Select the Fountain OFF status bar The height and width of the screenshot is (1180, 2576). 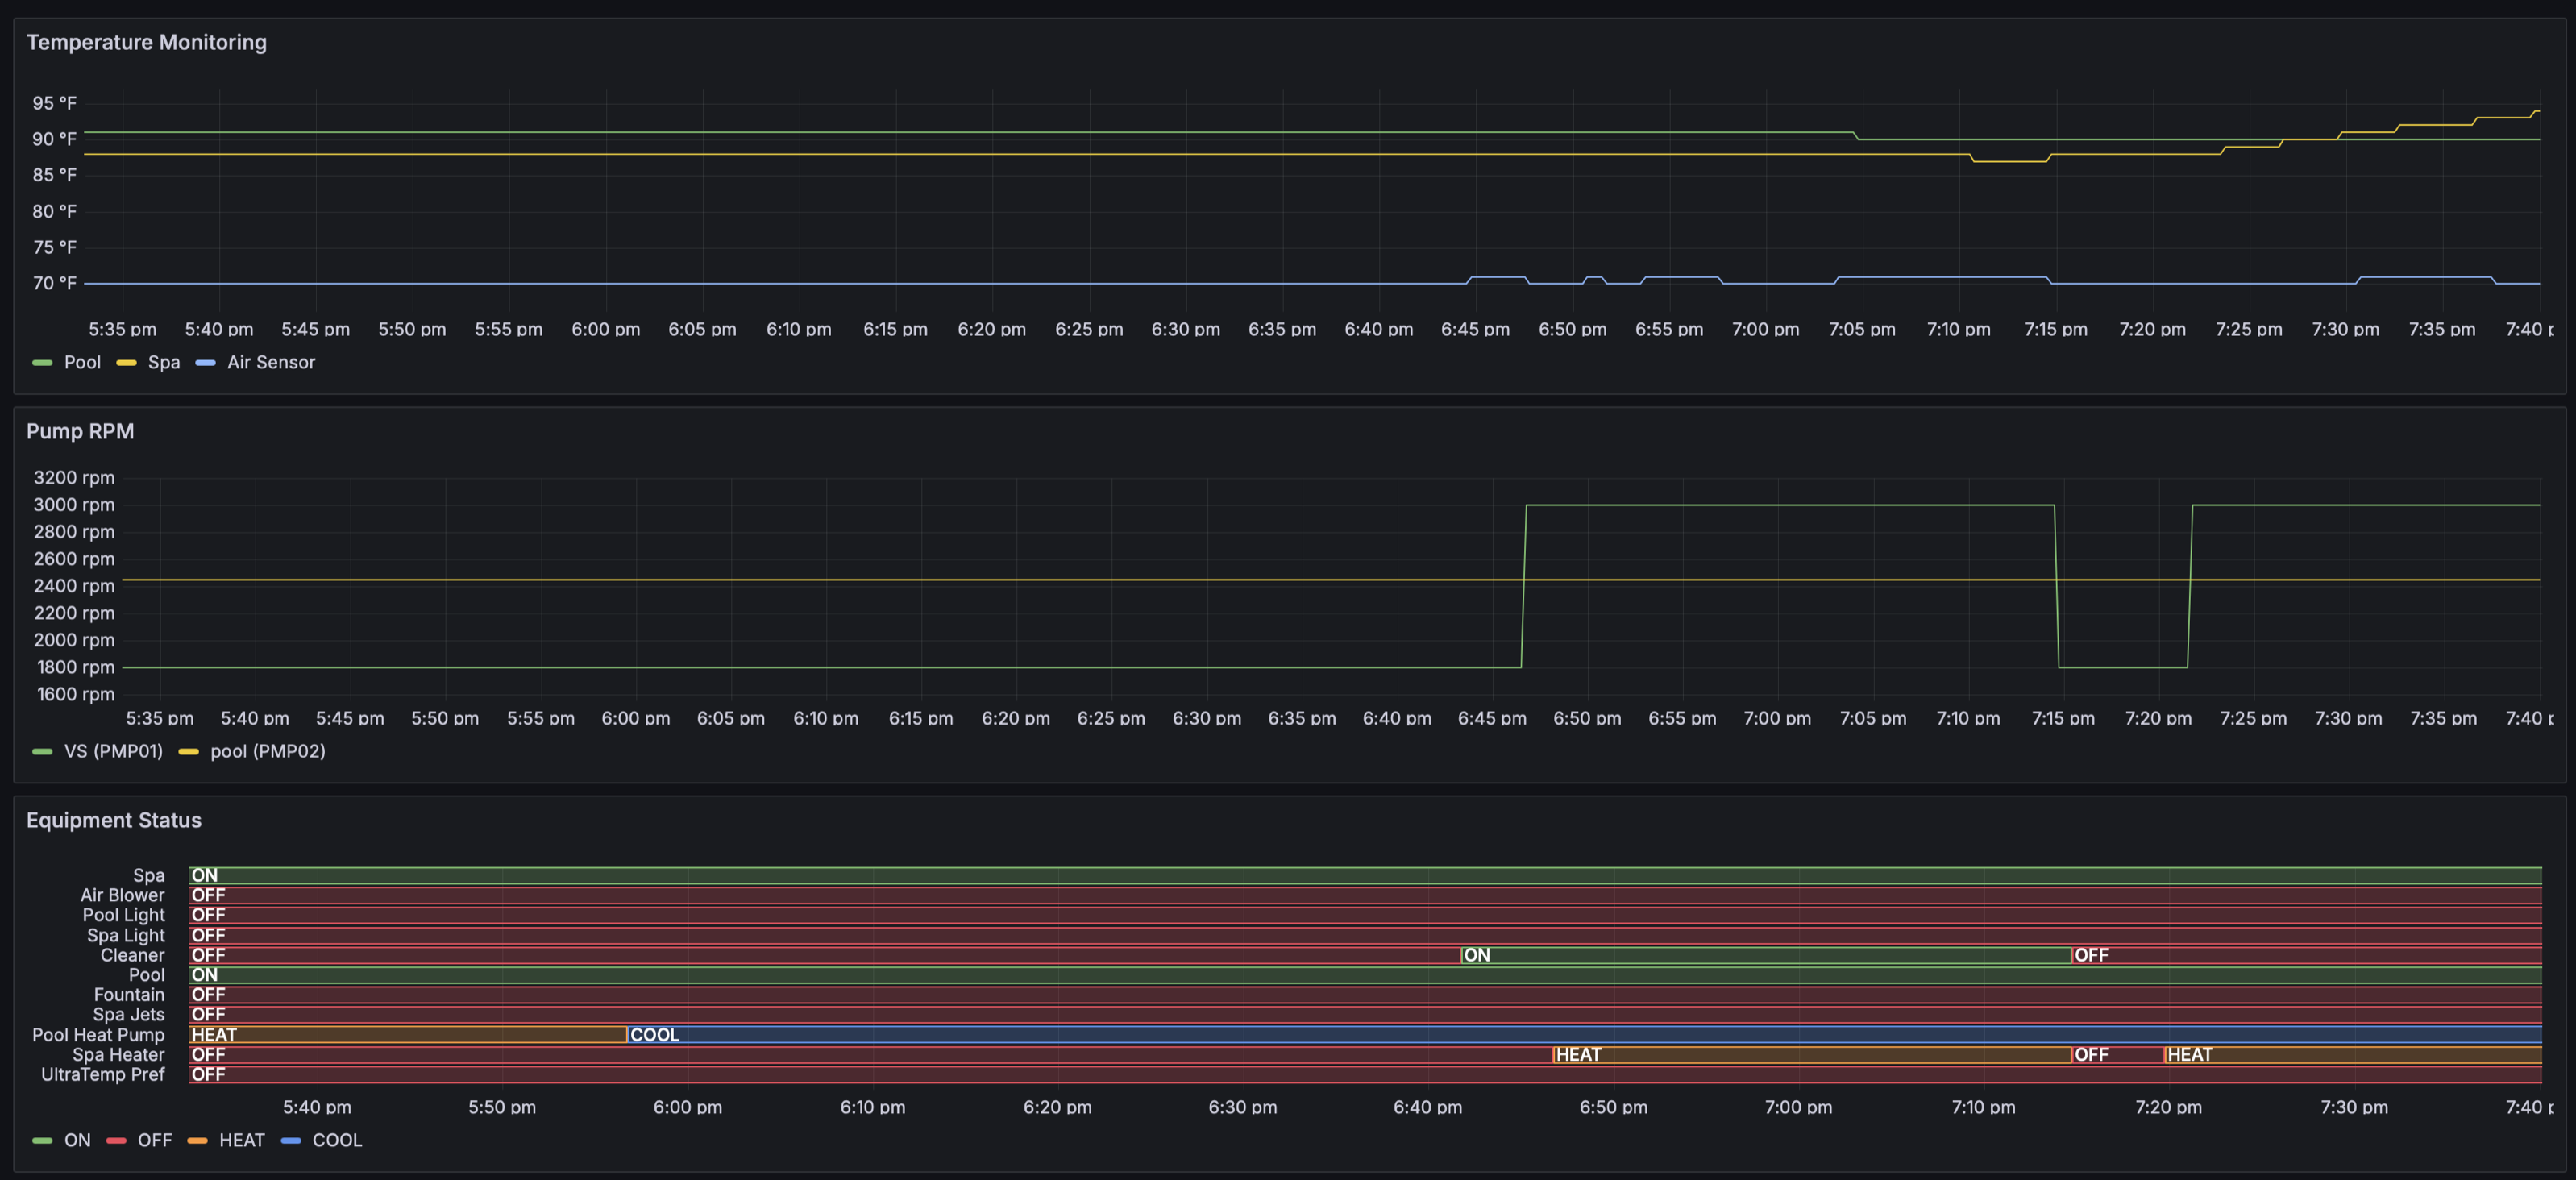pos(1365,995)
